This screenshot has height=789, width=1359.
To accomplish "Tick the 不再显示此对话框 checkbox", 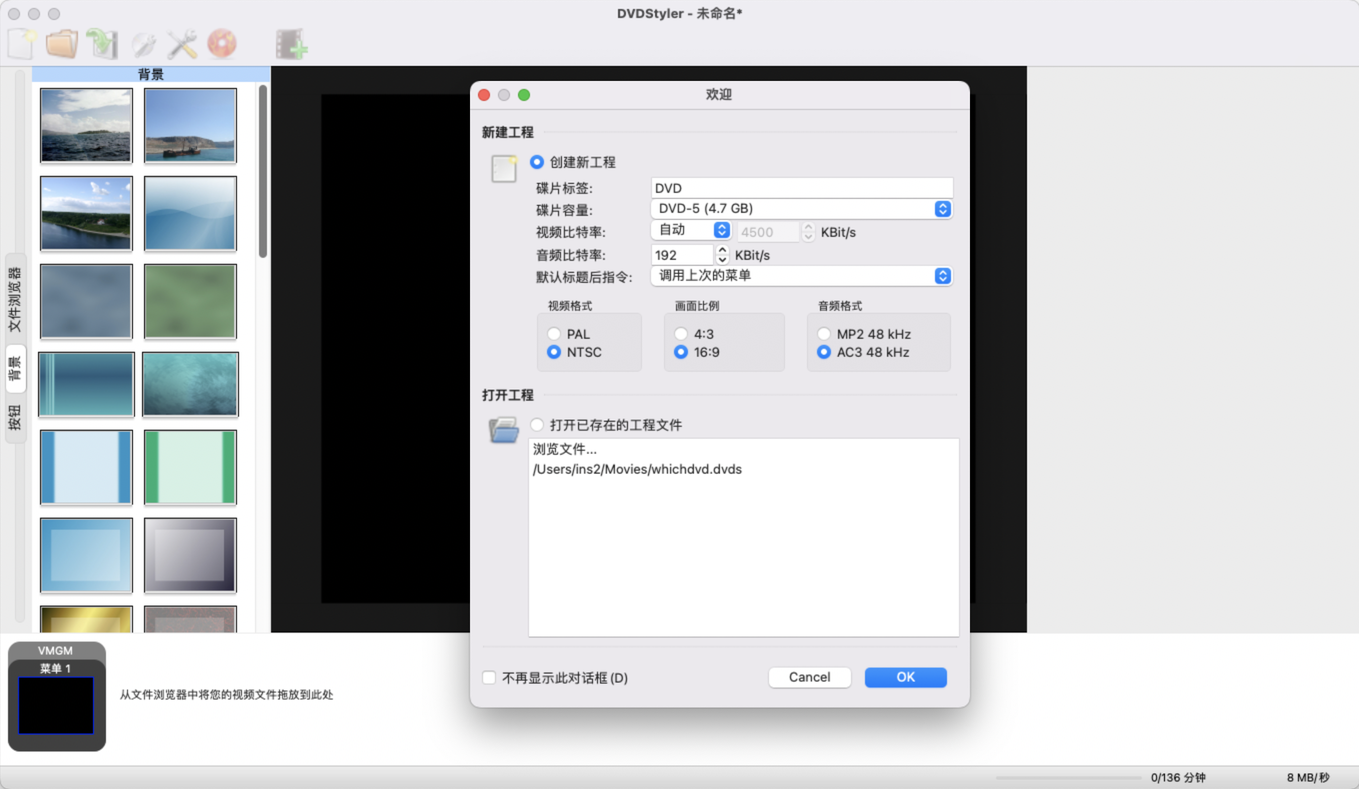I will (489, 678).
